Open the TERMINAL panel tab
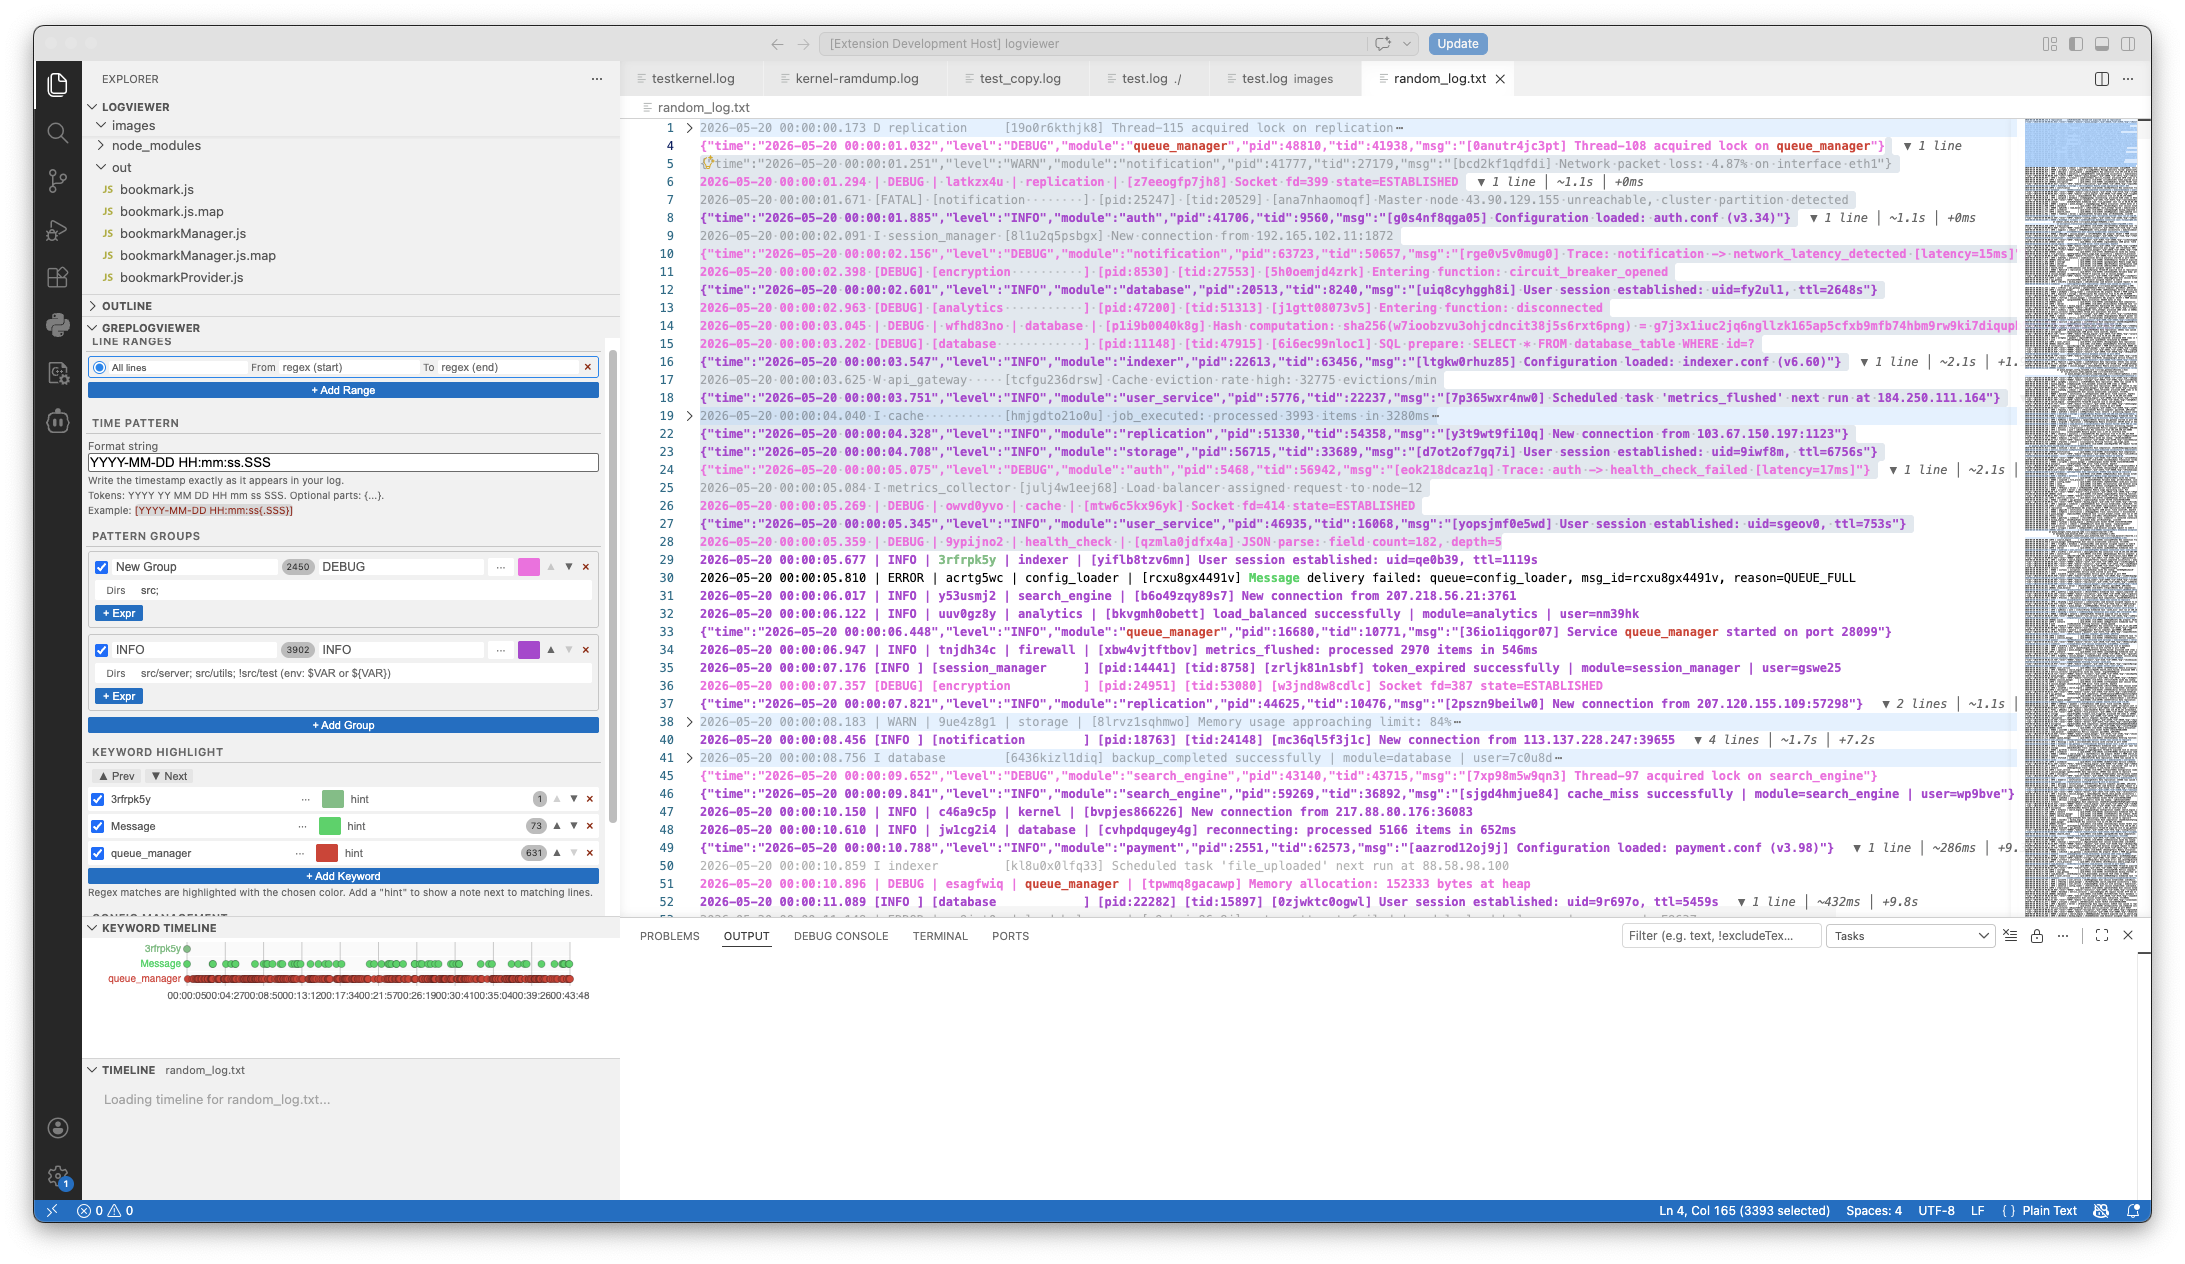2185x1264 pixels. click(940, 936)
